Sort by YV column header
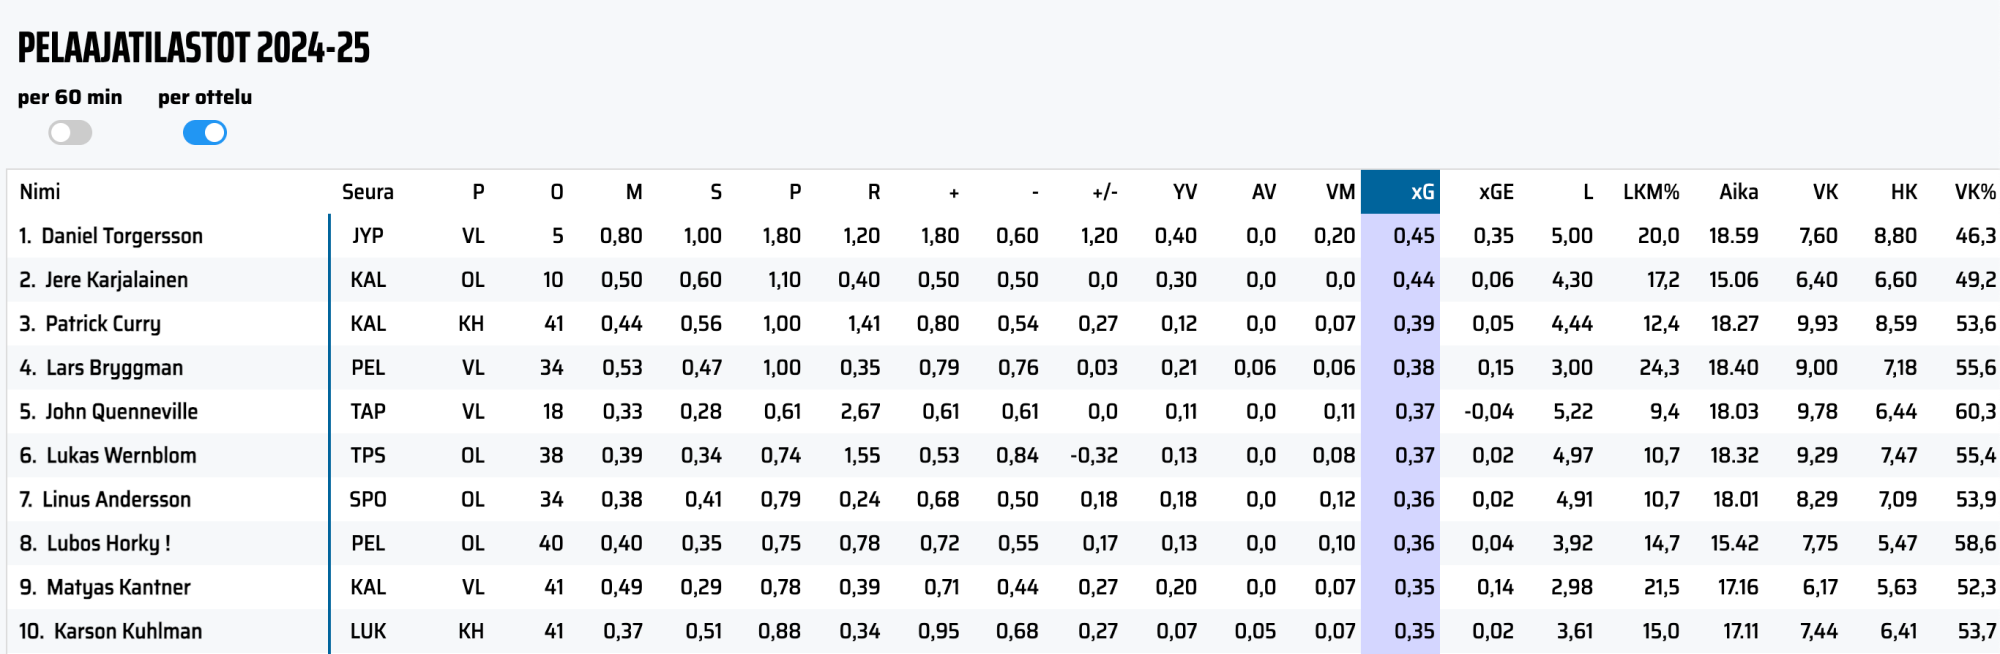Screen dimensions: 2000x654 [x=1185, y=192]
